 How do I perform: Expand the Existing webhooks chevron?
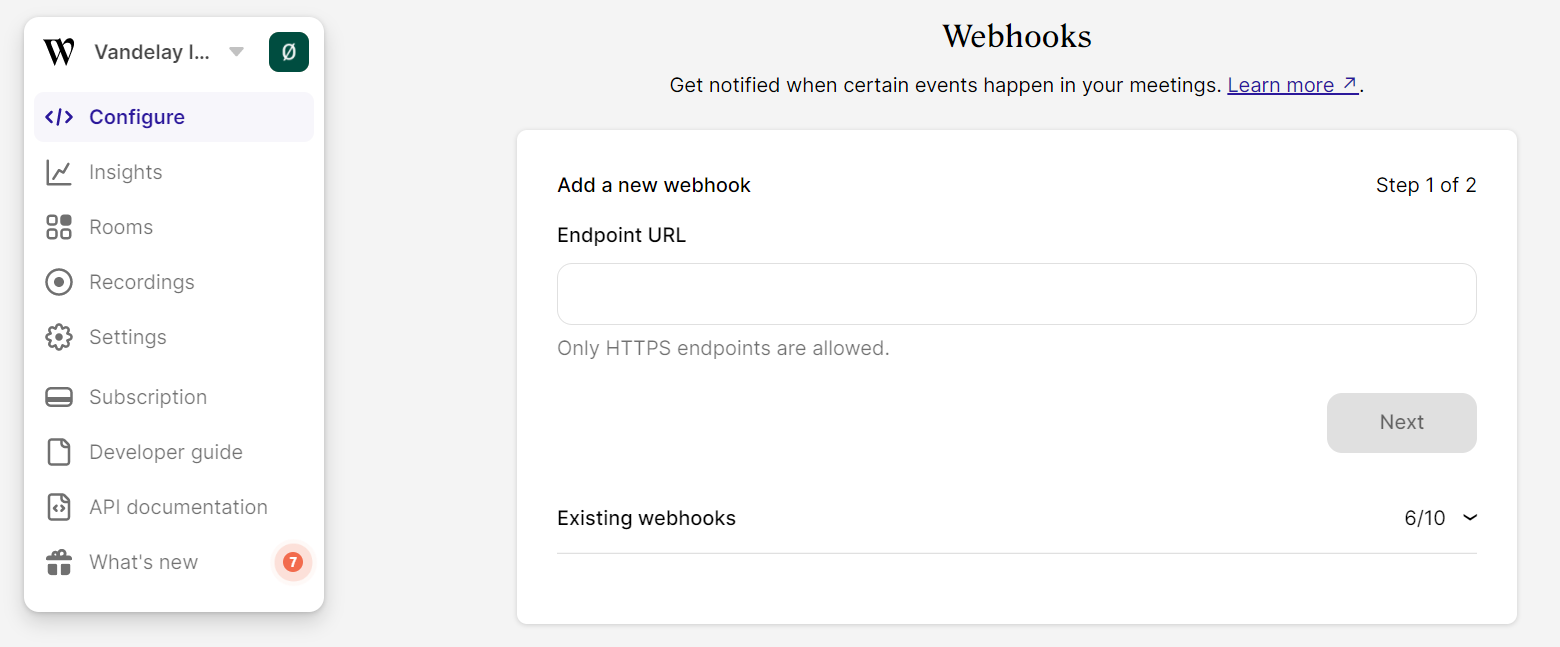(1469, 518)
